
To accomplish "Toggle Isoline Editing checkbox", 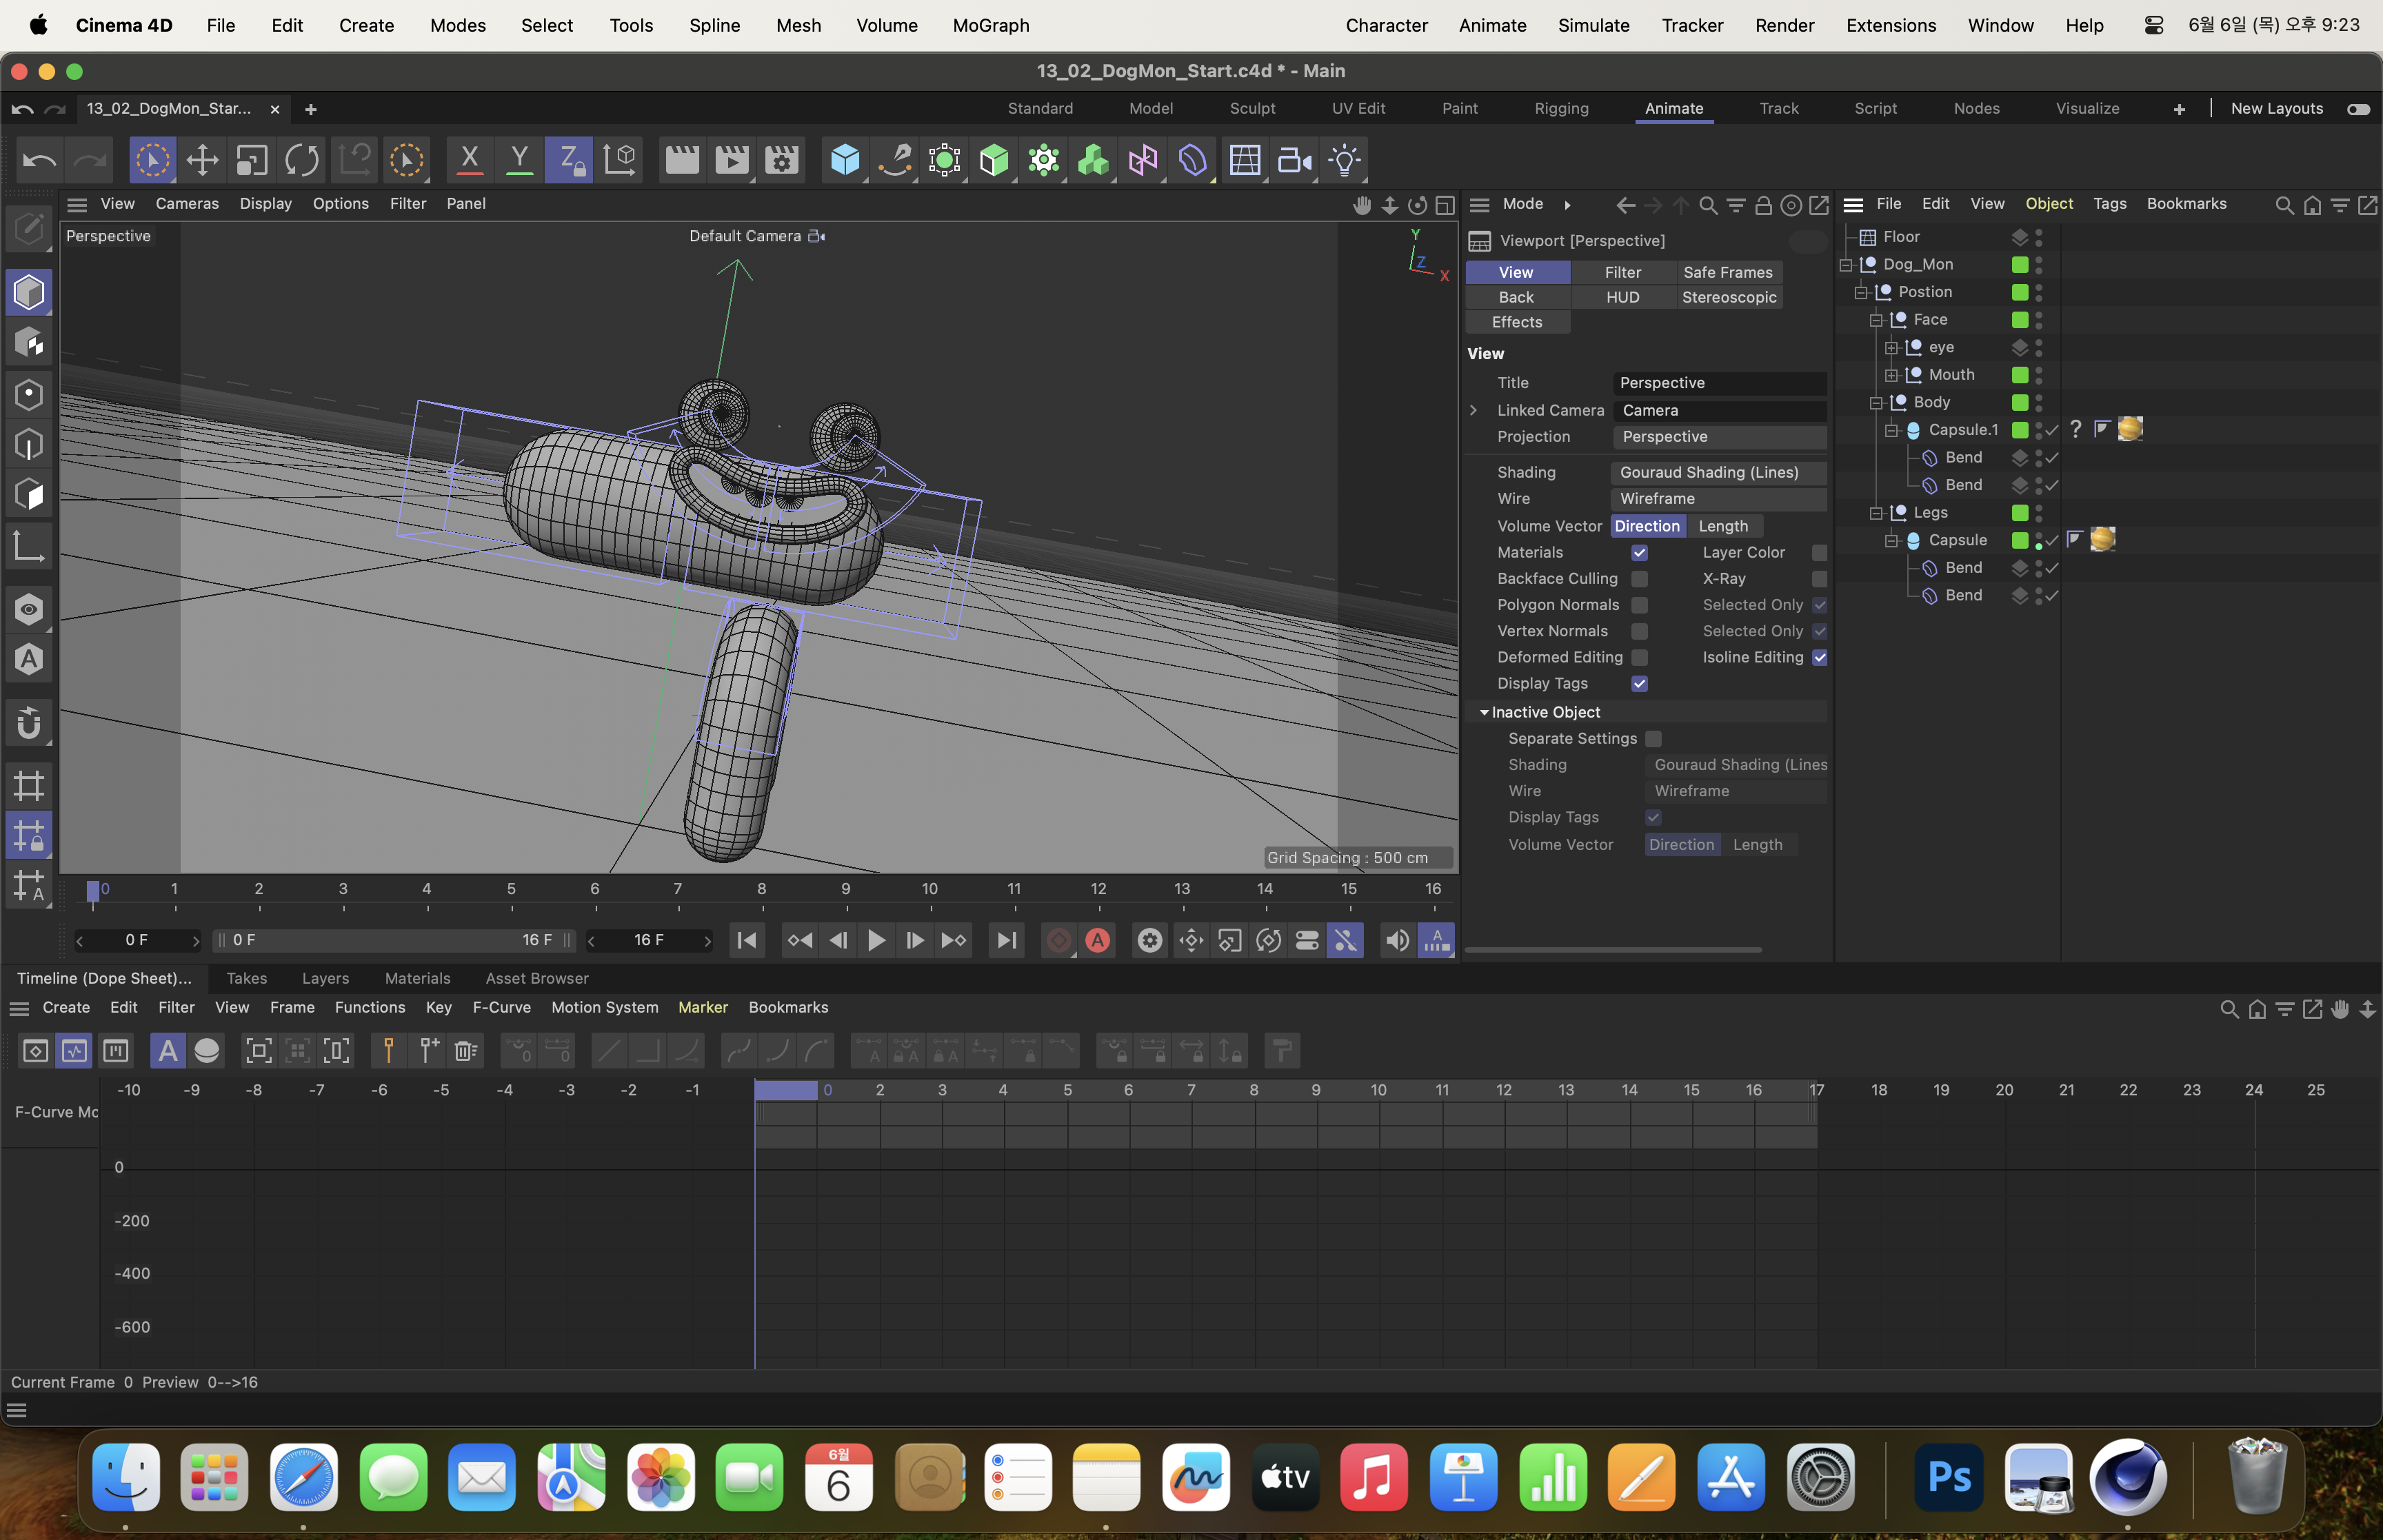I will click(x=1819, y=657).
